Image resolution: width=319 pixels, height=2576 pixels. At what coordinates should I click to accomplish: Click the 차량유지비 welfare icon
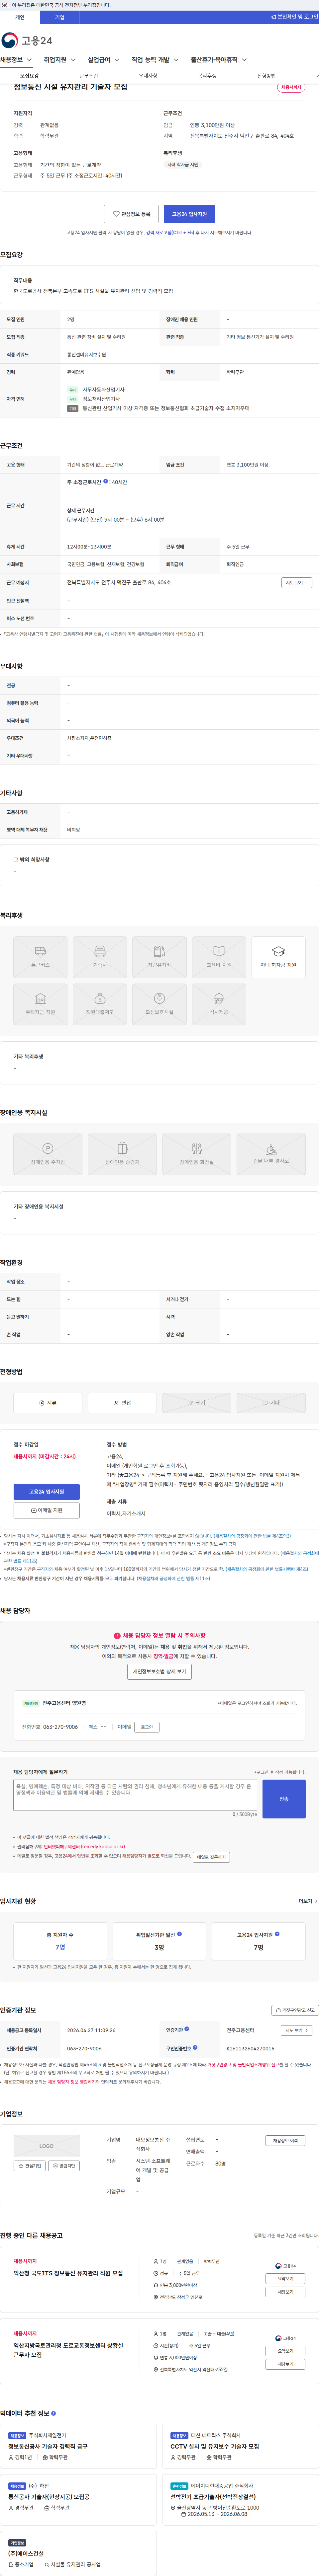tap(159, 957)
